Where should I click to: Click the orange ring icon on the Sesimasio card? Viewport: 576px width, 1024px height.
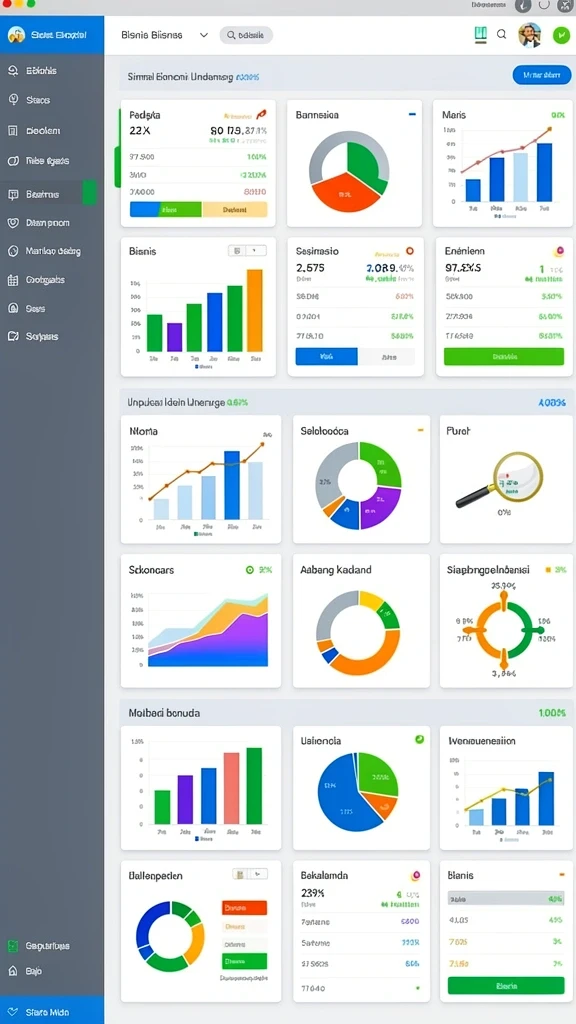[409, 251]
